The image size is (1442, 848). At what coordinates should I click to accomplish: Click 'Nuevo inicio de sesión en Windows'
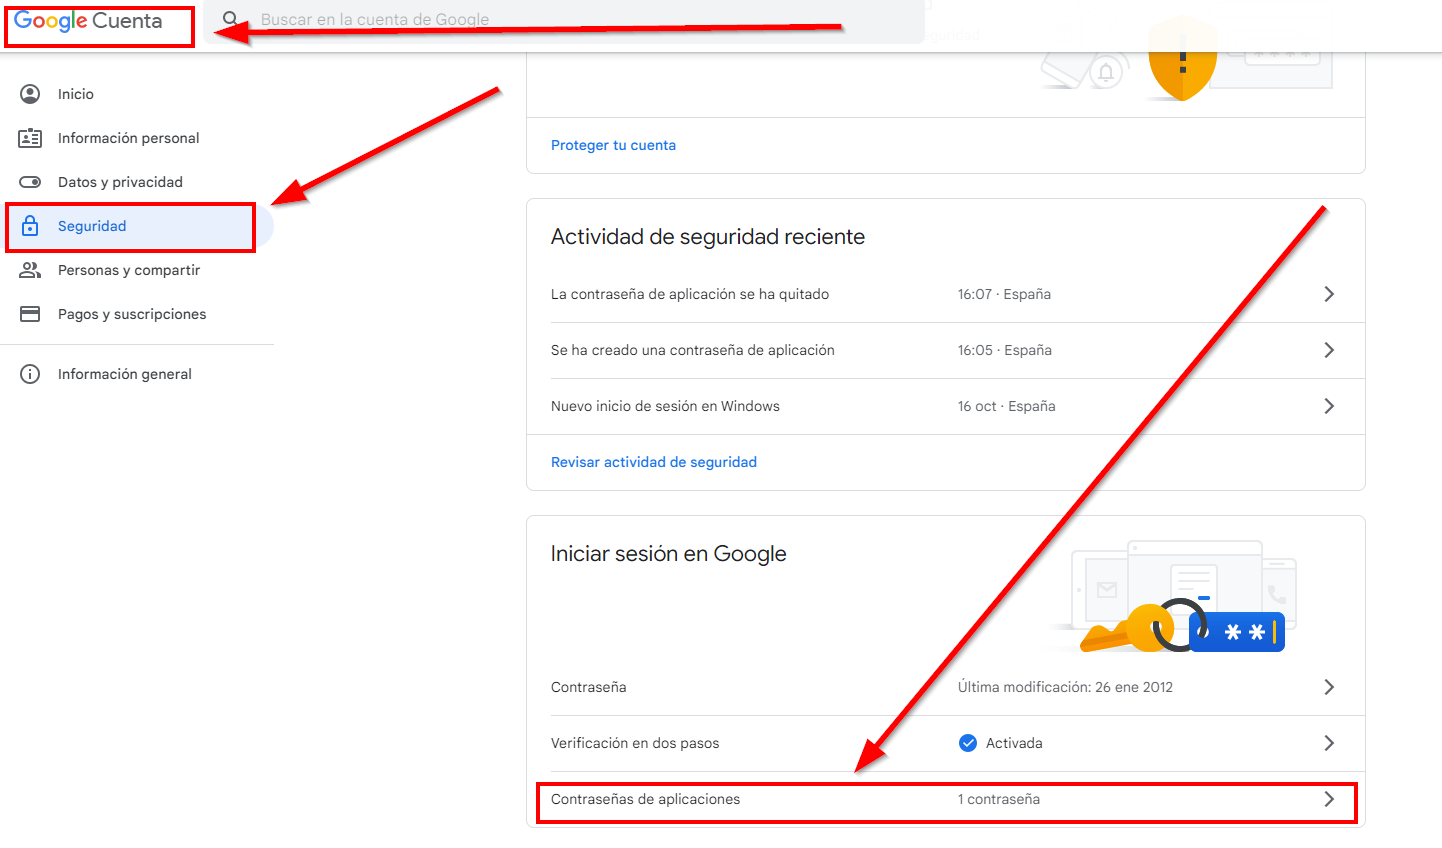(665, 406)
